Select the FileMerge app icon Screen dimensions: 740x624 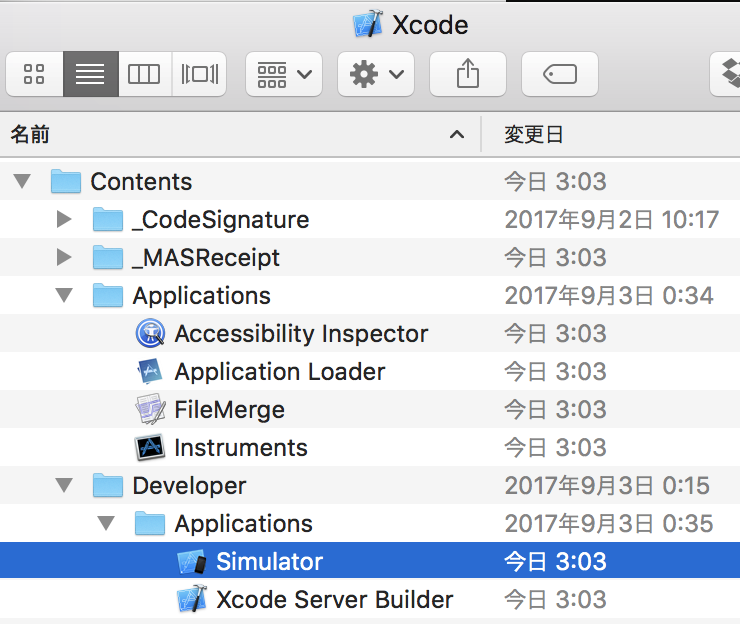tap(150, 410)
